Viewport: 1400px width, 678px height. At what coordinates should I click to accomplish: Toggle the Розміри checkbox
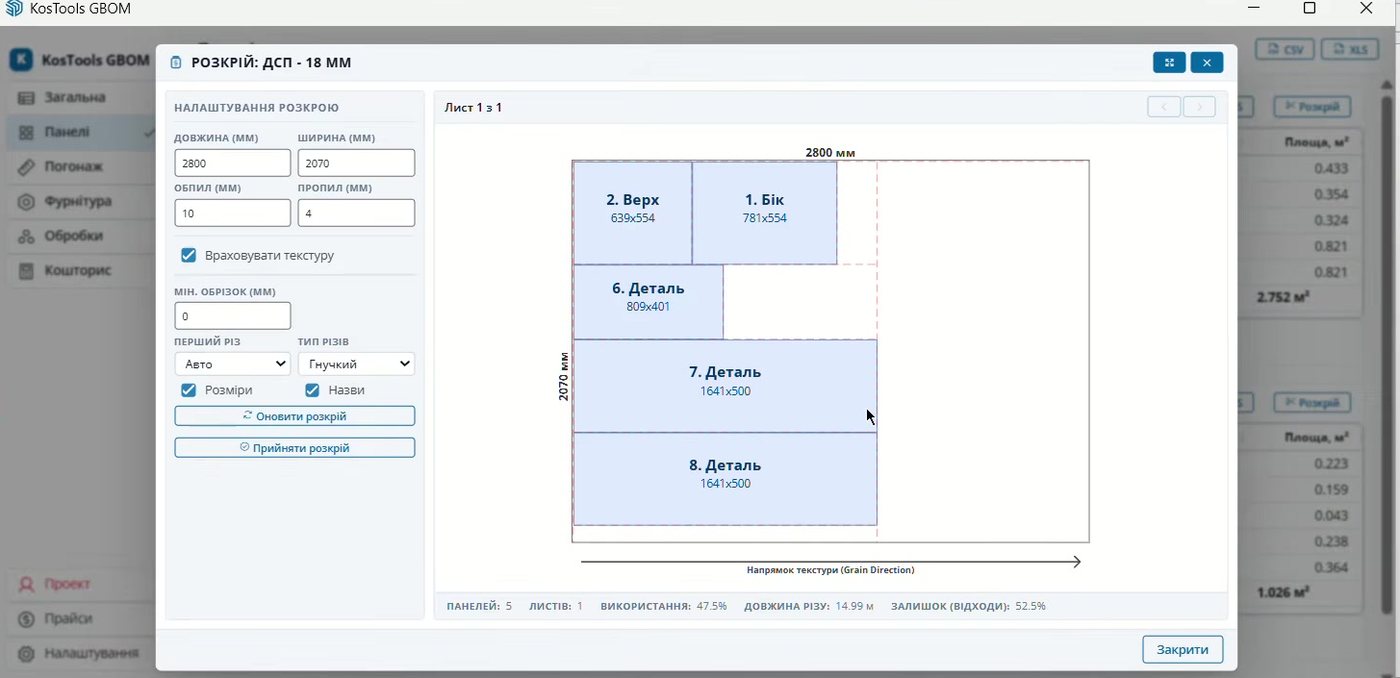coord(188,390)
